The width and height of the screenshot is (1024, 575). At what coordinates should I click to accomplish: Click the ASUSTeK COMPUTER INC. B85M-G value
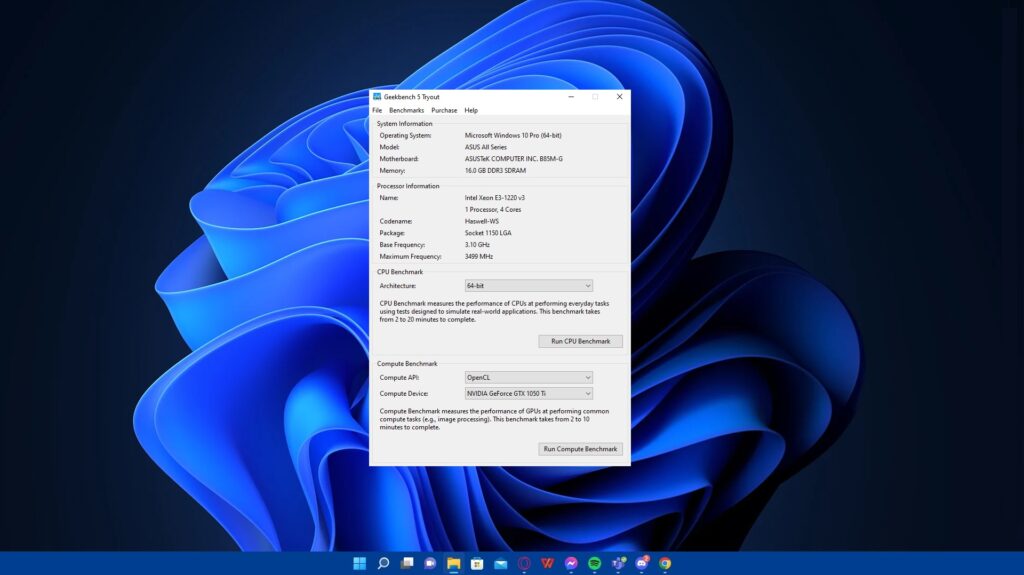coord(513,159)
